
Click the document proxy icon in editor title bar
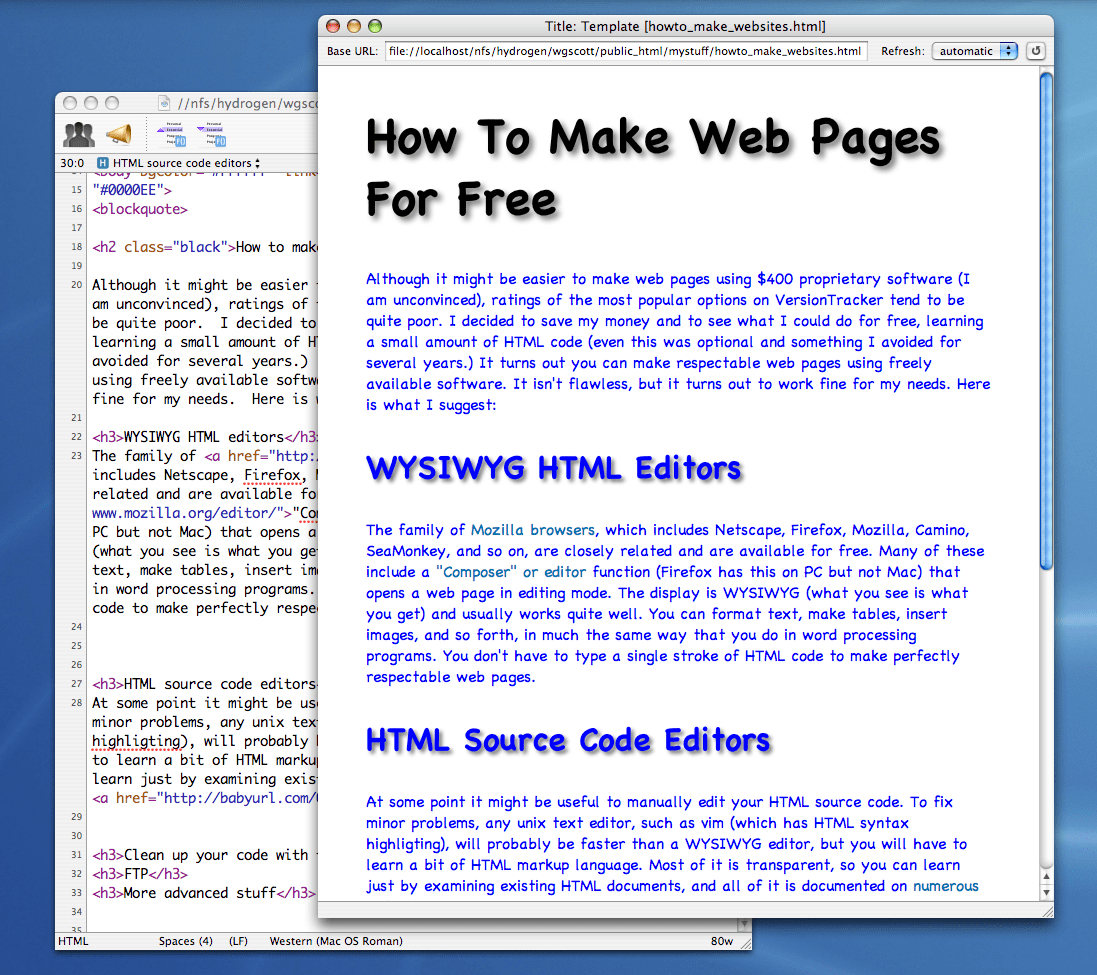[164, 104]
